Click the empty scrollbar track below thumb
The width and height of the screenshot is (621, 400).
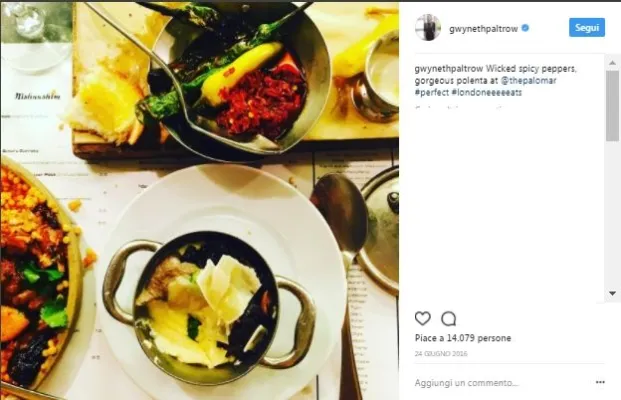pos(612,214)
